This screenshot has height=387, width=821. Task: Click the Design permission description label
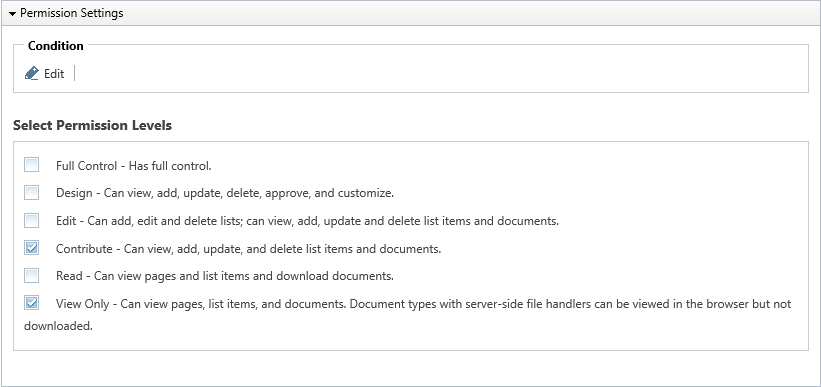pyautogui.click(x=225, y=193)
